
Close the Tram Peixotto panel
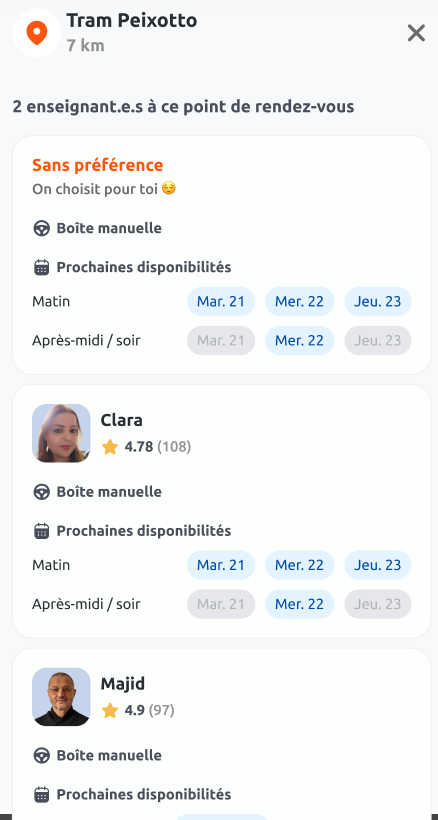point(416,33)
